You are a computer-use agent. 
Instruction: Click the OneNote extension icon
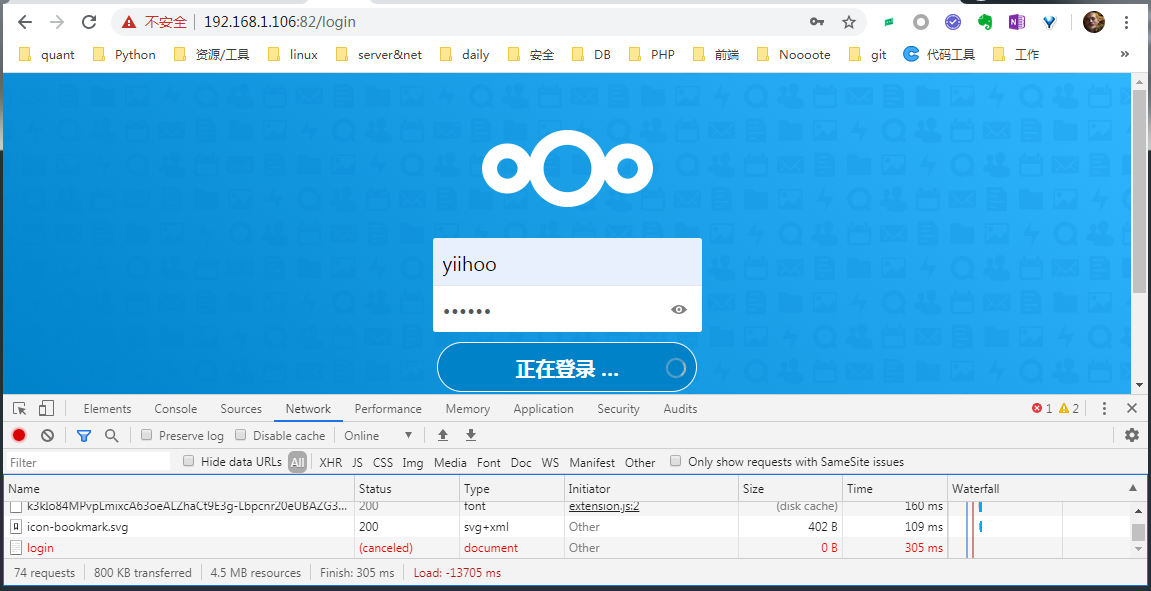[x=1017, y=22]
